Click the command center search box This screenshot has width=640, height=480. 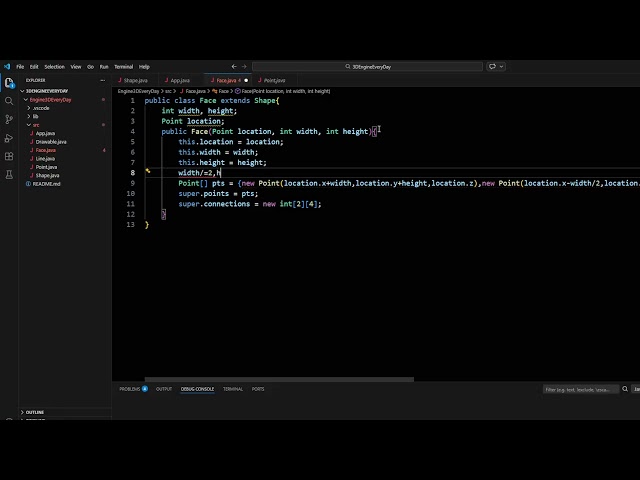point(367,67)
